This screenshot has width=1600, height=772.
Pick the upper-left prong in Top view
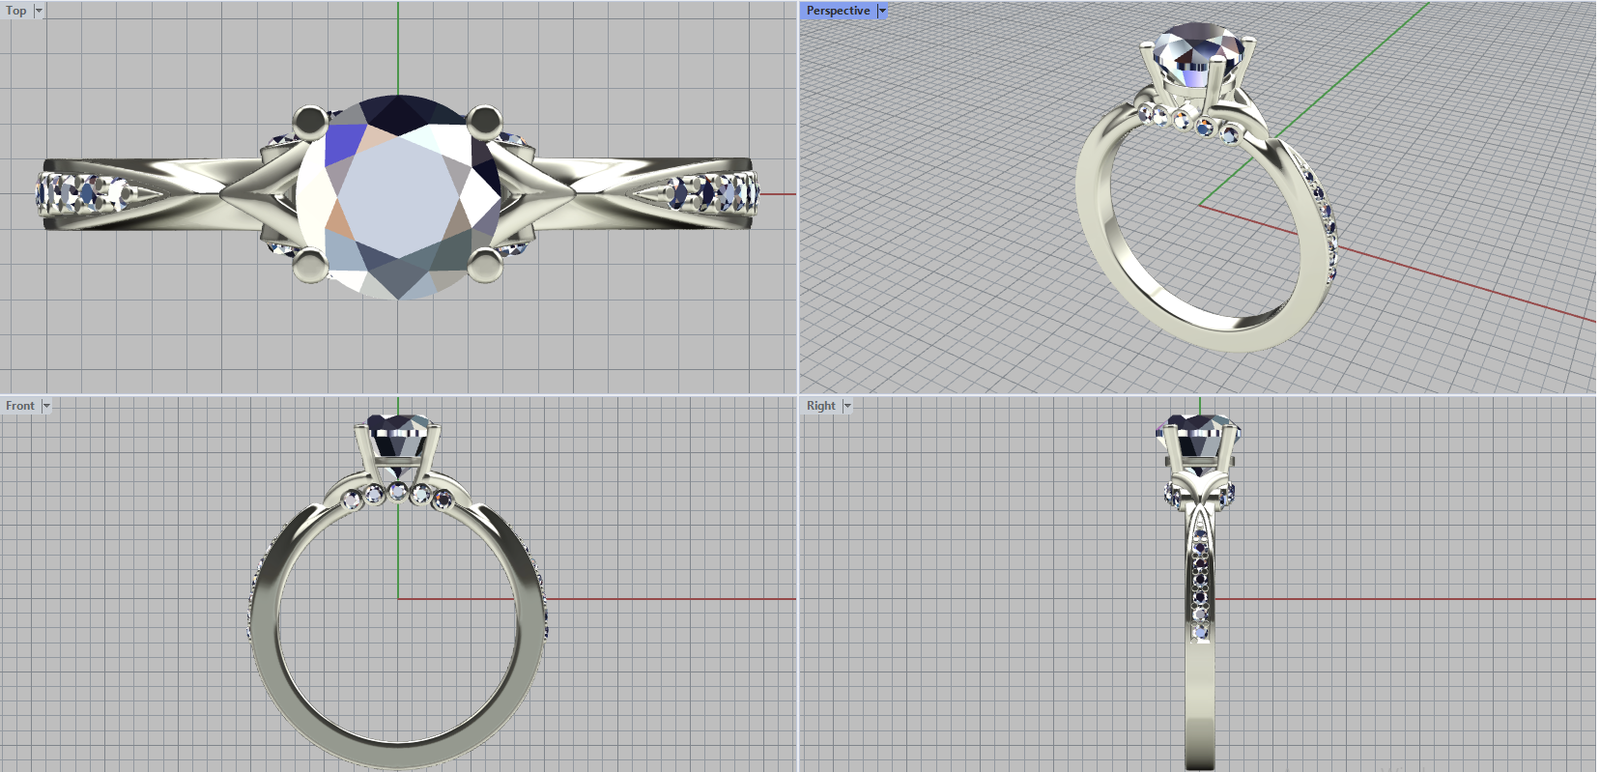click(x=310, y=122)
